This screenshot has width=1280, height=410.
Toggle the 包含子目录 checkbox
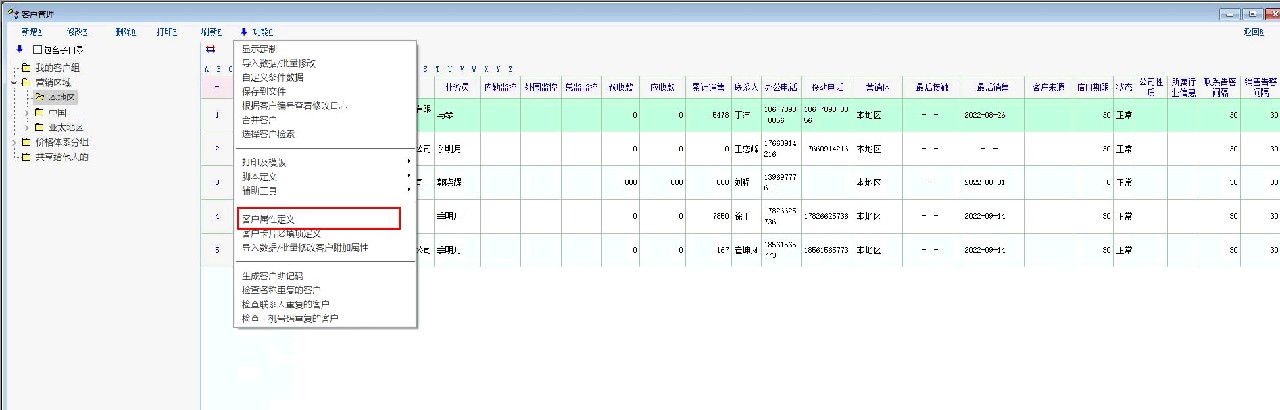pos(38,49)
